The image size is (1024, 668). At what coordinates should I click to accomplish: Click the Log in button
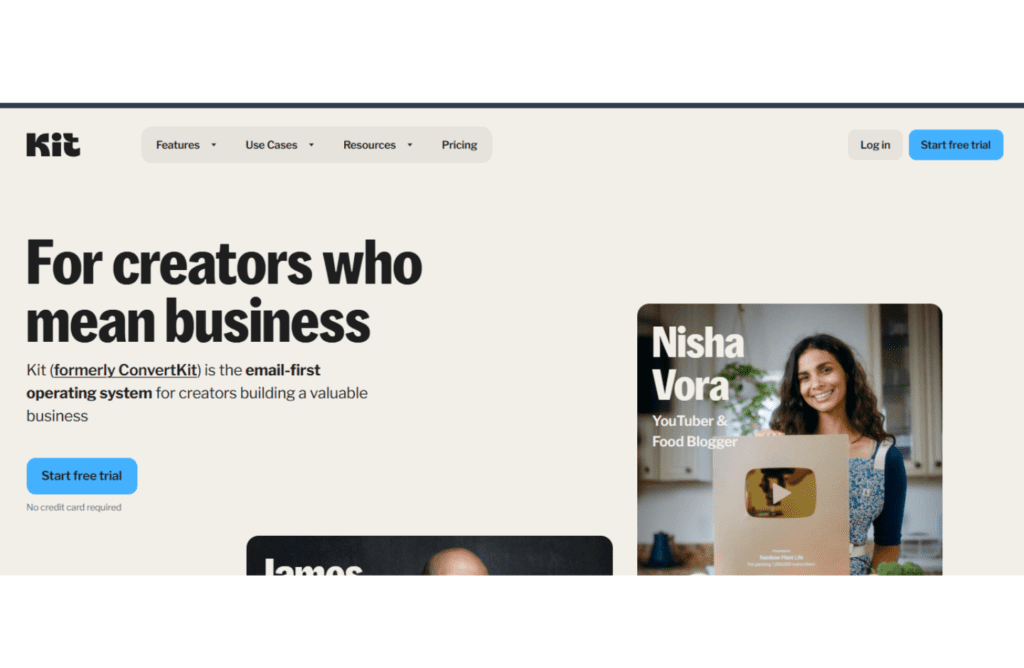pos(874,145)
